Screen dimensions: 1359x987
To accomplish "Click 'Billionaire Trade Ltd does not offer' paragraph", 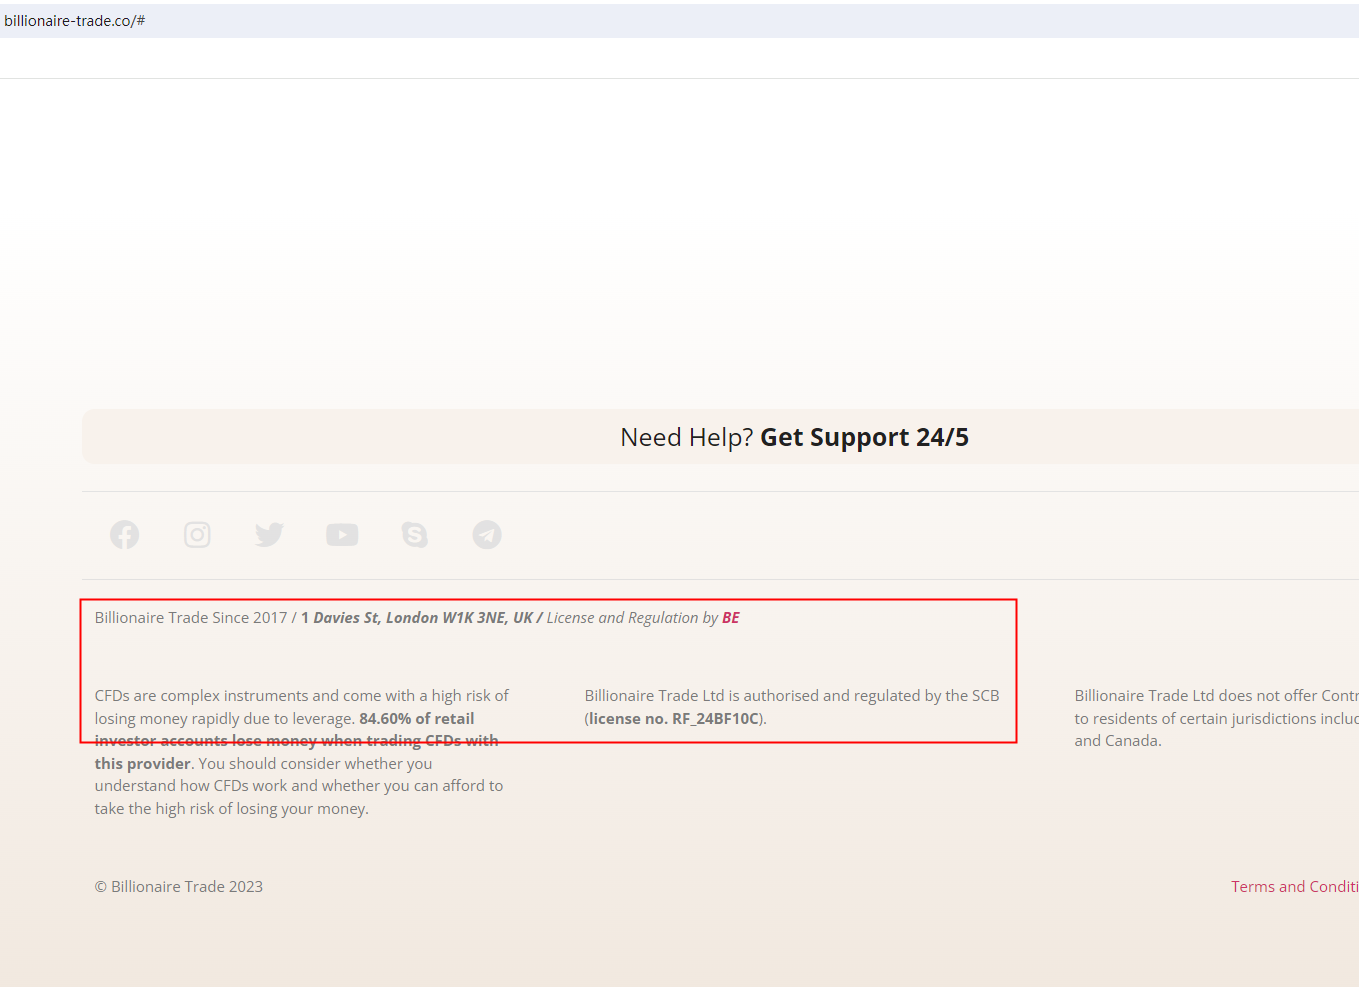I will point(1217,718).
